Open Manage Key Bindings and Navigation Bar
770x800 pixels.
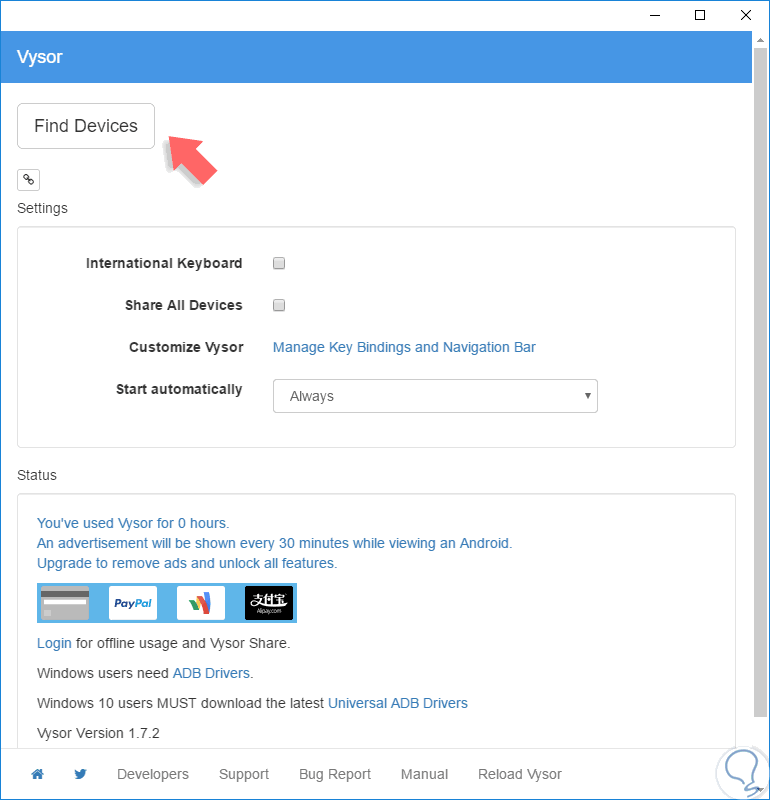click(x=404, y=347)
